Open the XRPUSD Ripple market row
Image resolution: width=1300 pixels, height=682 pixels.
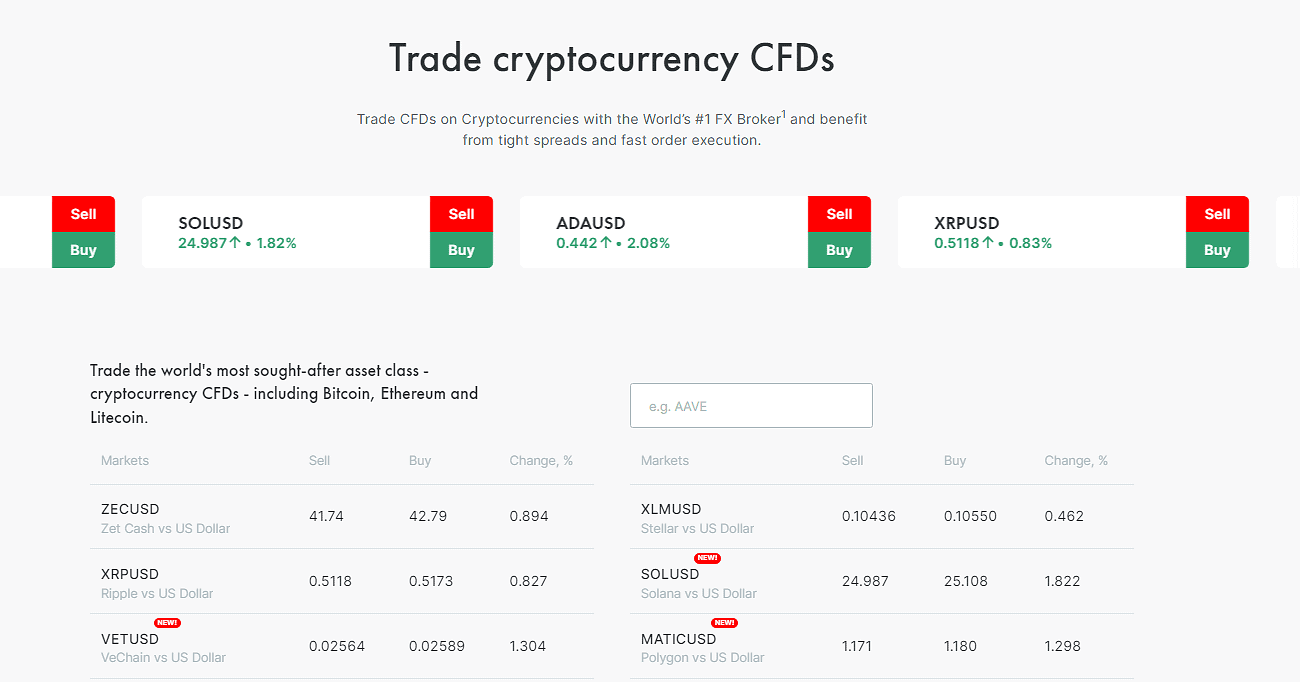[x=342, y=581]
